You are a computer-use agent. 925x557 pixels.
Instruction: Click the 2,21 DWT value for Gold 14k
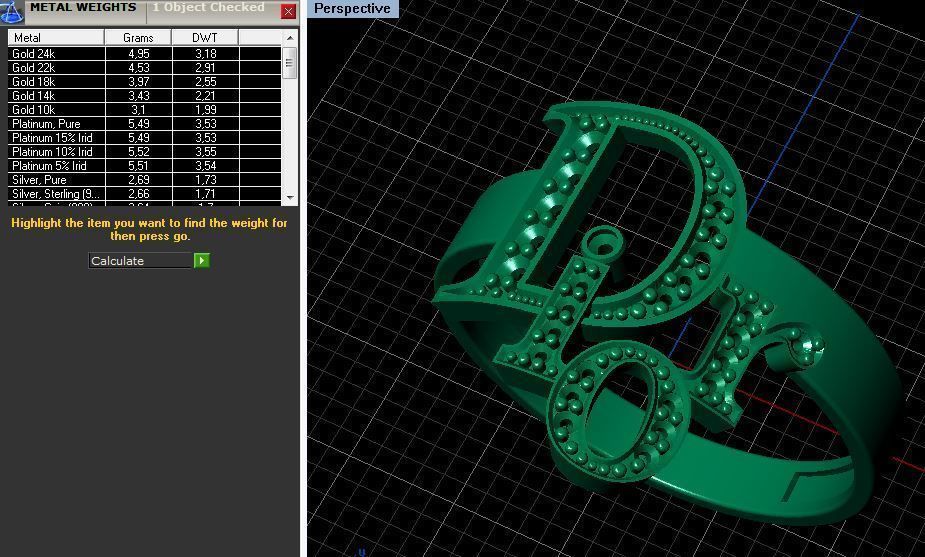[x=206, y=96]
